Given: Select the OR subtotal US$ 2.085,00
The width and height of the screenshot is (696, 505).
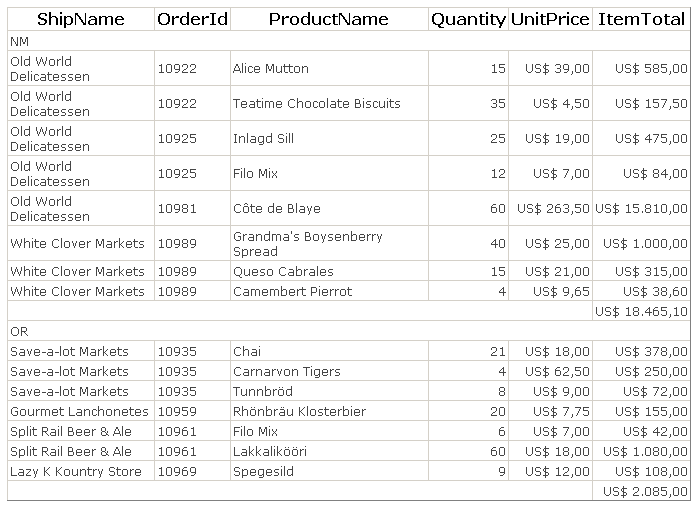Looking at the screenshot, I should pyautogui.click(x=641, y=491).
